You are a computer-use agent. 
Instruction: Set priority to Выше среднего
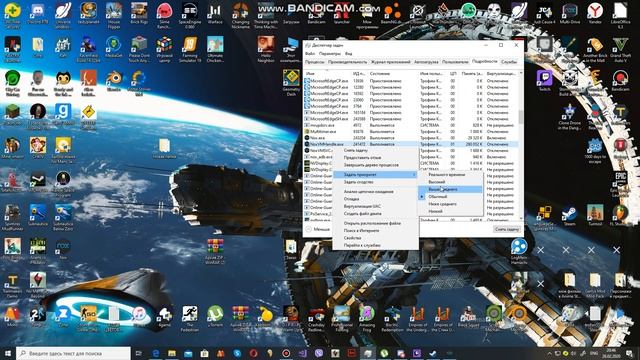[x=451, y=189]
